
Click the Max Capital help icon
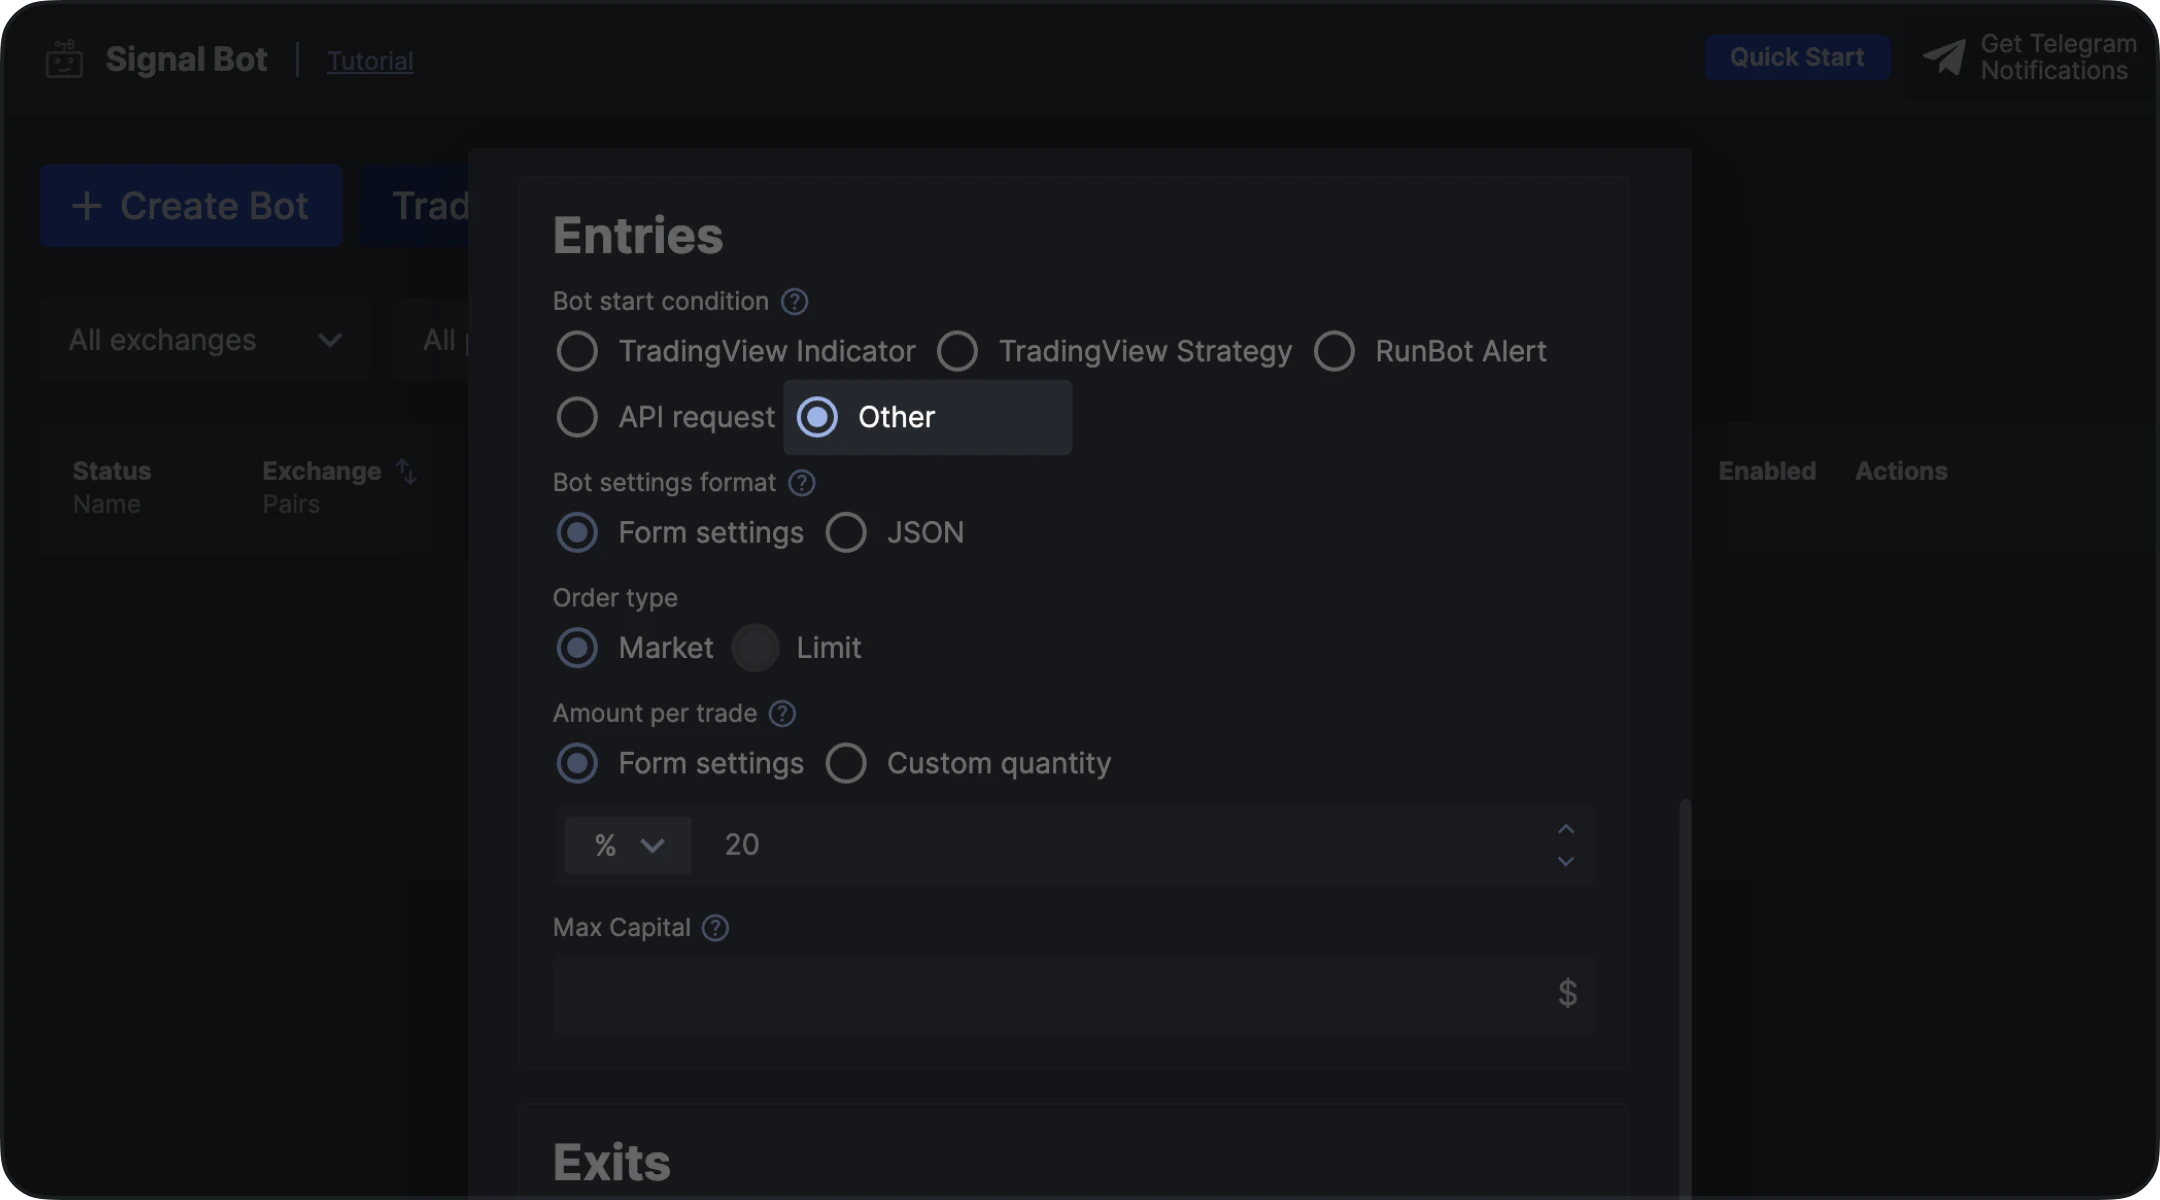click(715, 928)
